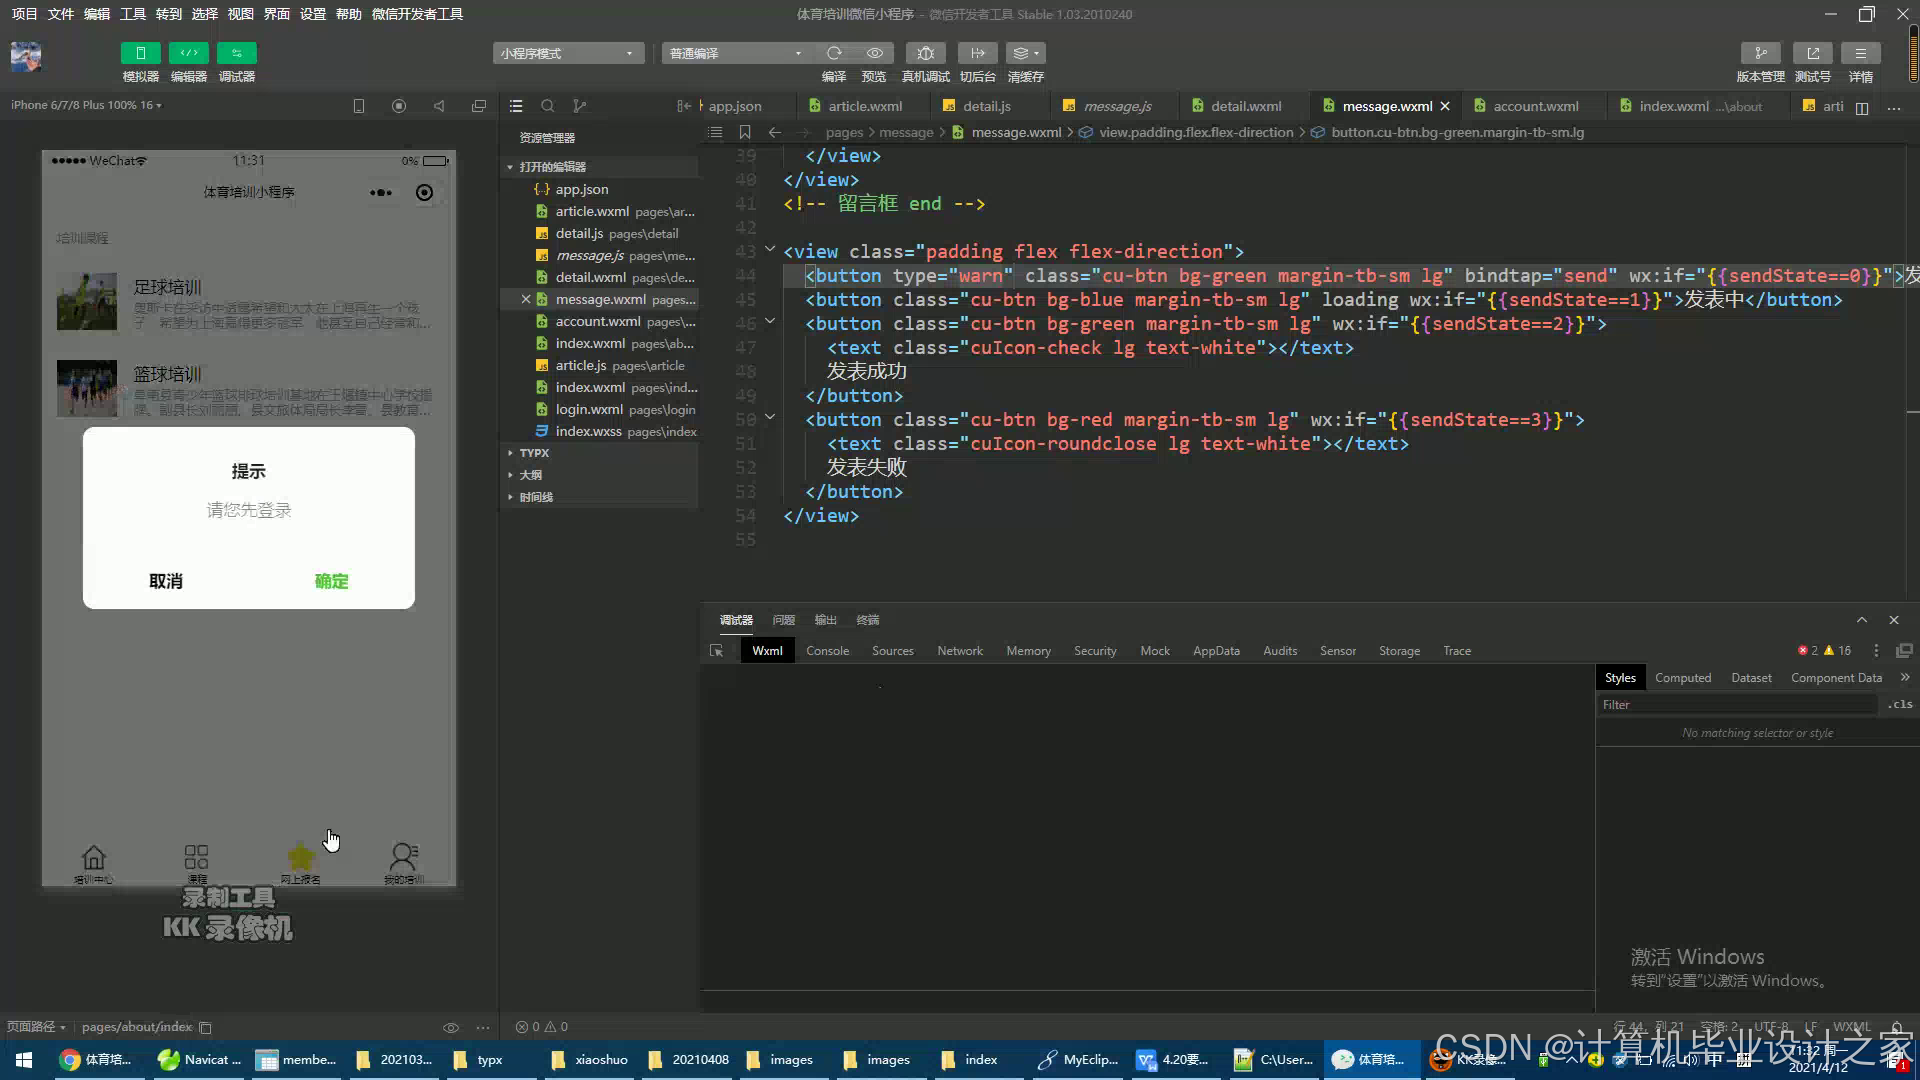The height and width of the screenshot is (1080, 1920).
Task: Split the editor with the layout icon
Action: click(1861, 107)
